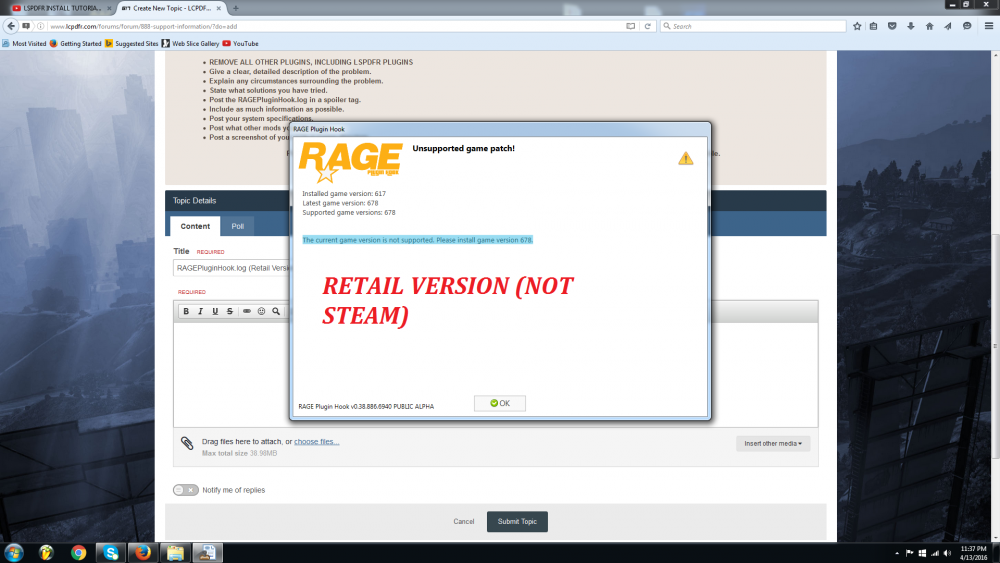Open the Firefox hamburger menu
The height and width of the screenshot is (563, 1000).
989,26
